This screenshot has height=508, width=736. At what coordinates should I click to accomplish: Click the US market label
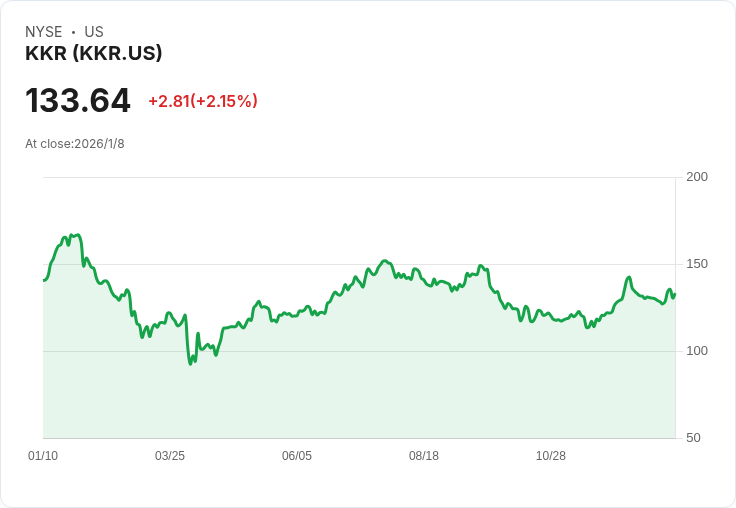click(94, 32)
